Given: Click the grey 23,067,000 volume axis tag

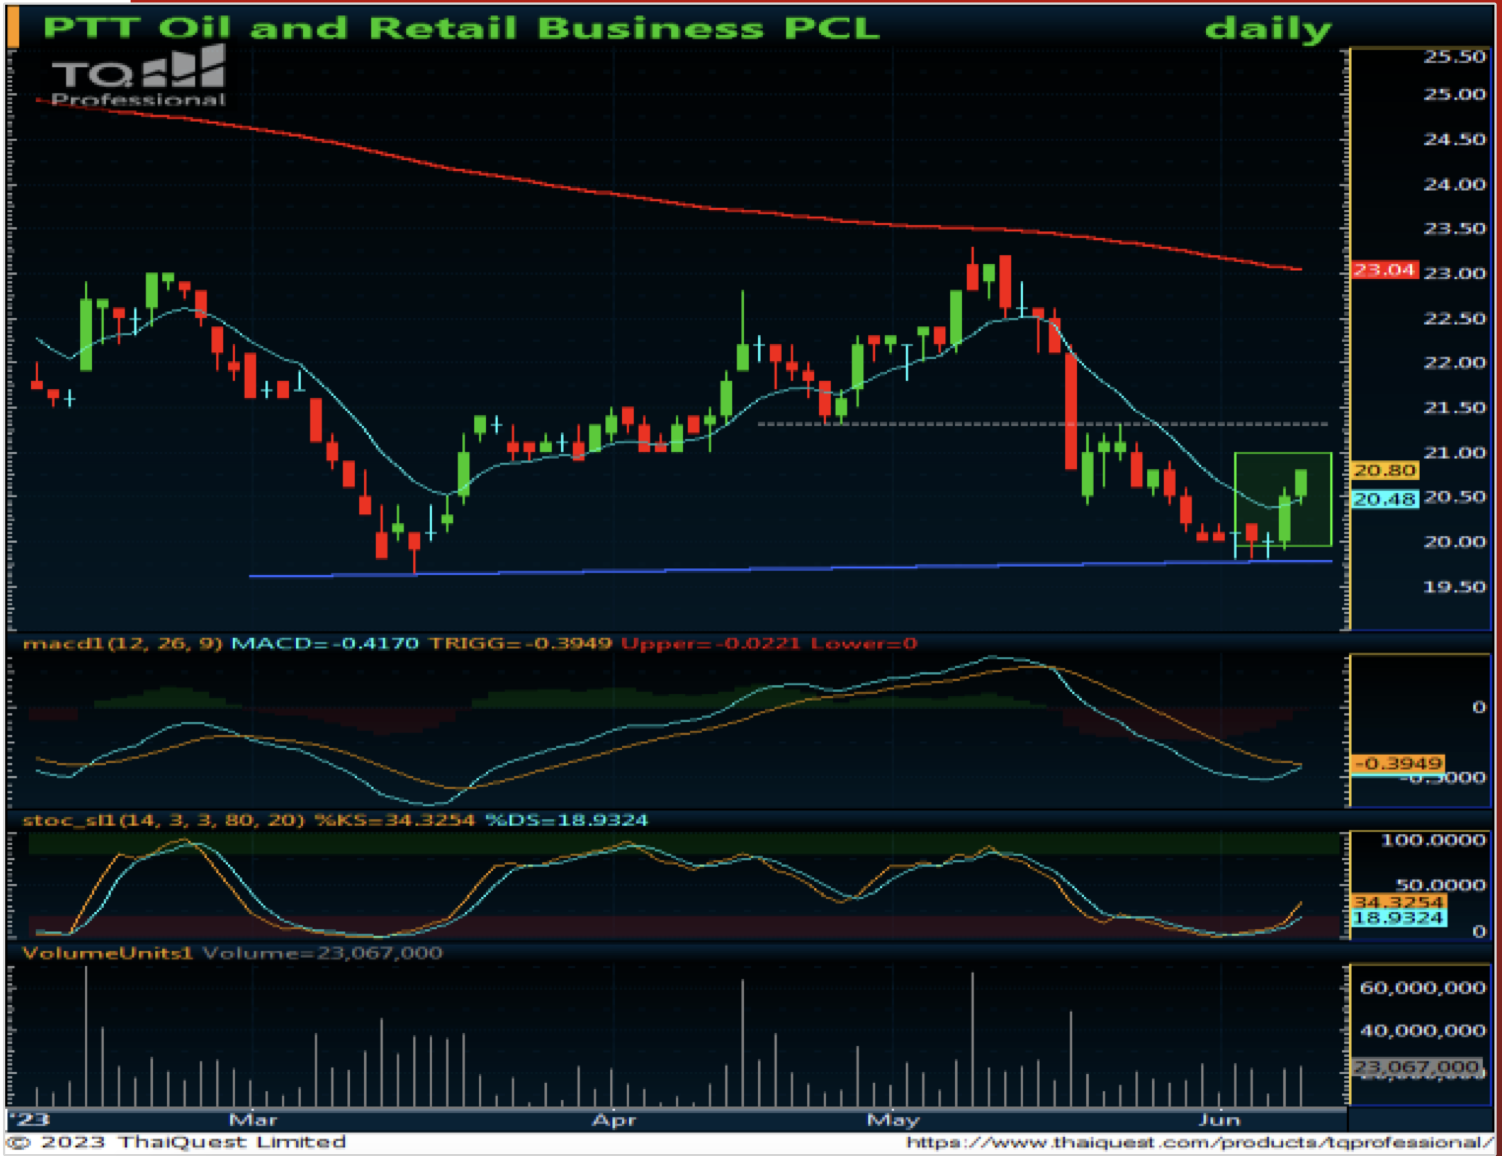Looking at the screenshot, I should click(x=1416, y=1067).
